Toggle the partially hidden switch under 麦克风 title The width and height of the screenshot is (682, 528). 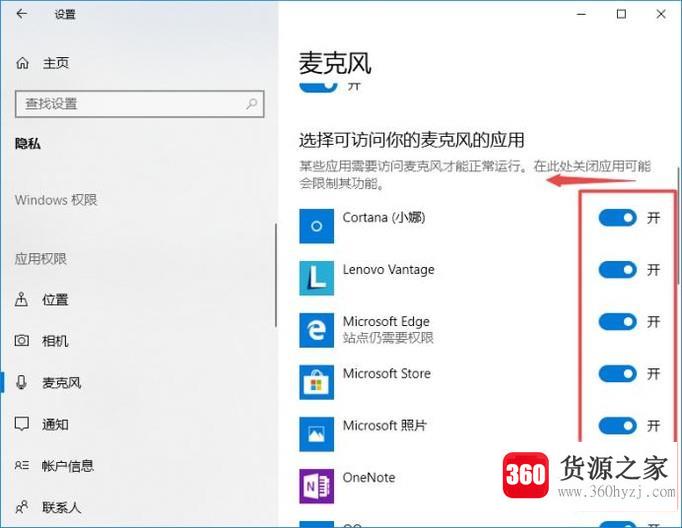[318, 87]
